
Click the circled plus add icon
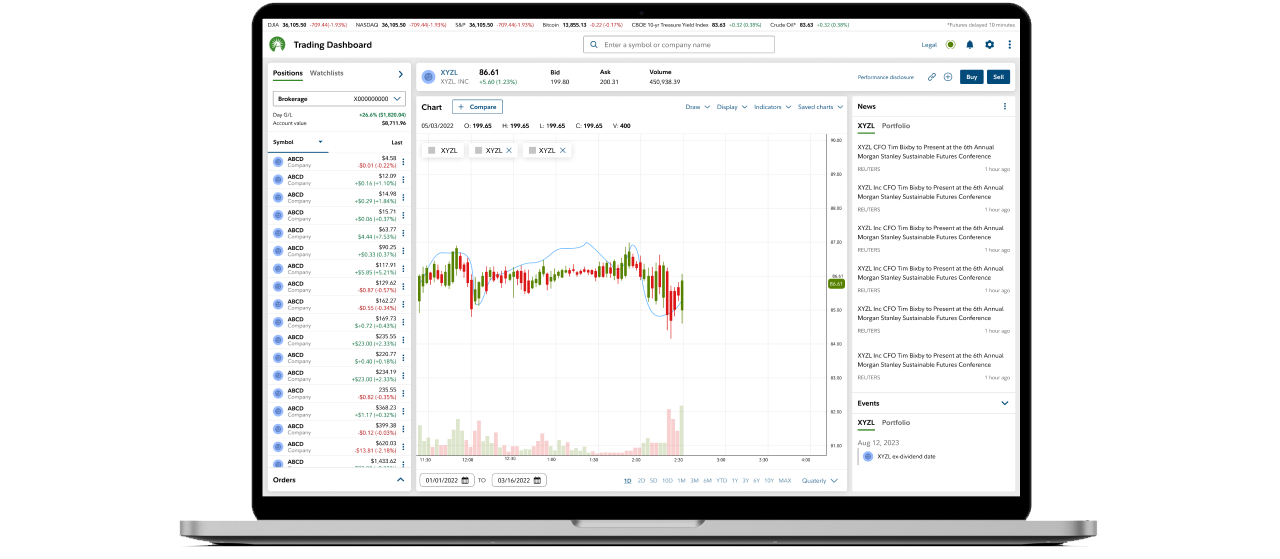click(947, 77)
